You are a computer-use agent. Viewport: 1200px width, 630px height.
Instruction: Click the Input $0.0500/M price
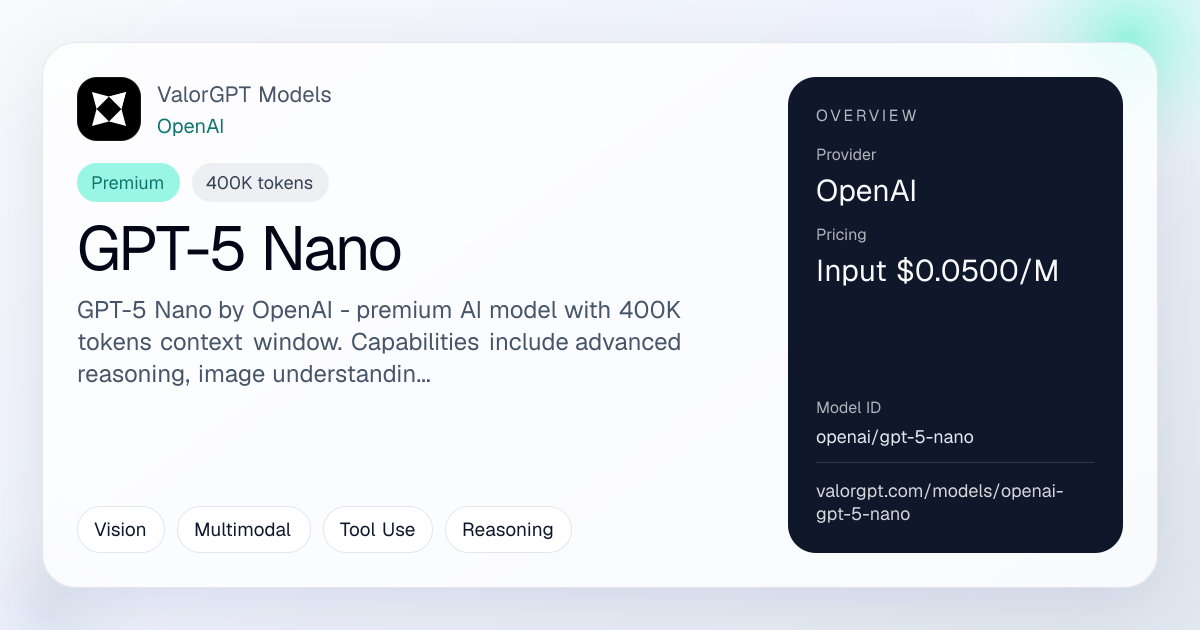(x=937, y=271)
